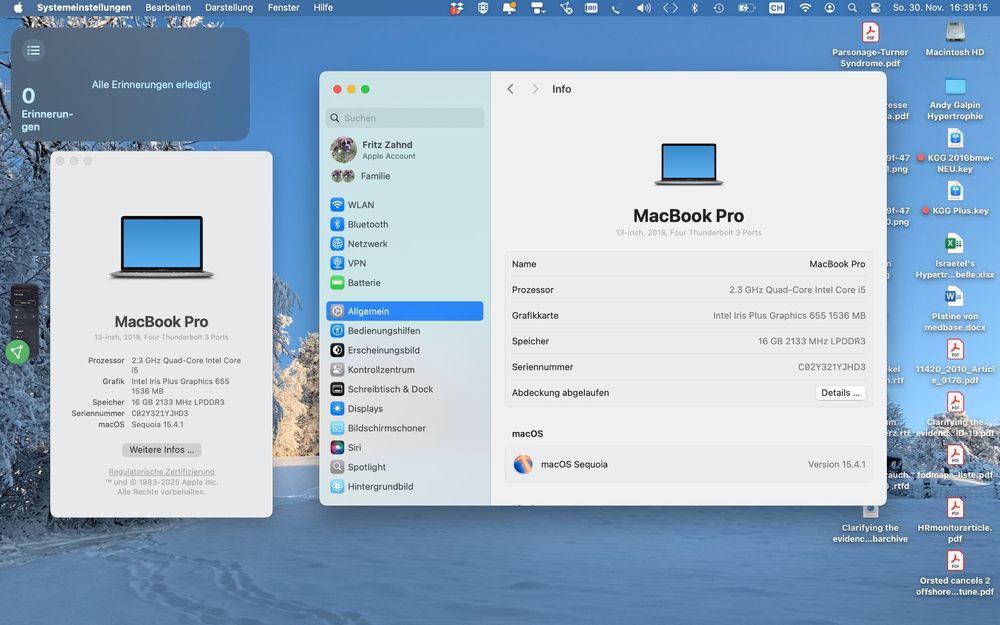Click the macOS Sequoia version row
Image resolution: width=1000 pixels, height=625 pixels.
689,464
